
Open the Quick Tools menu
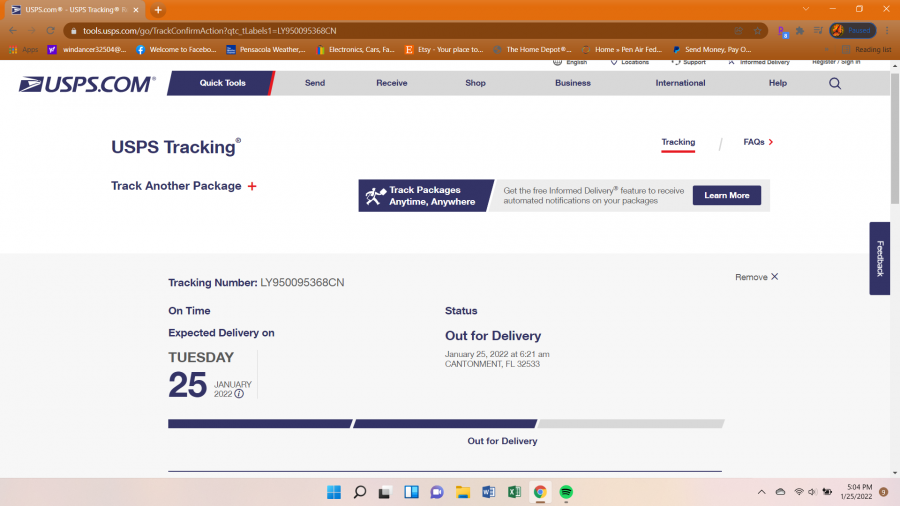click(222, 83)
